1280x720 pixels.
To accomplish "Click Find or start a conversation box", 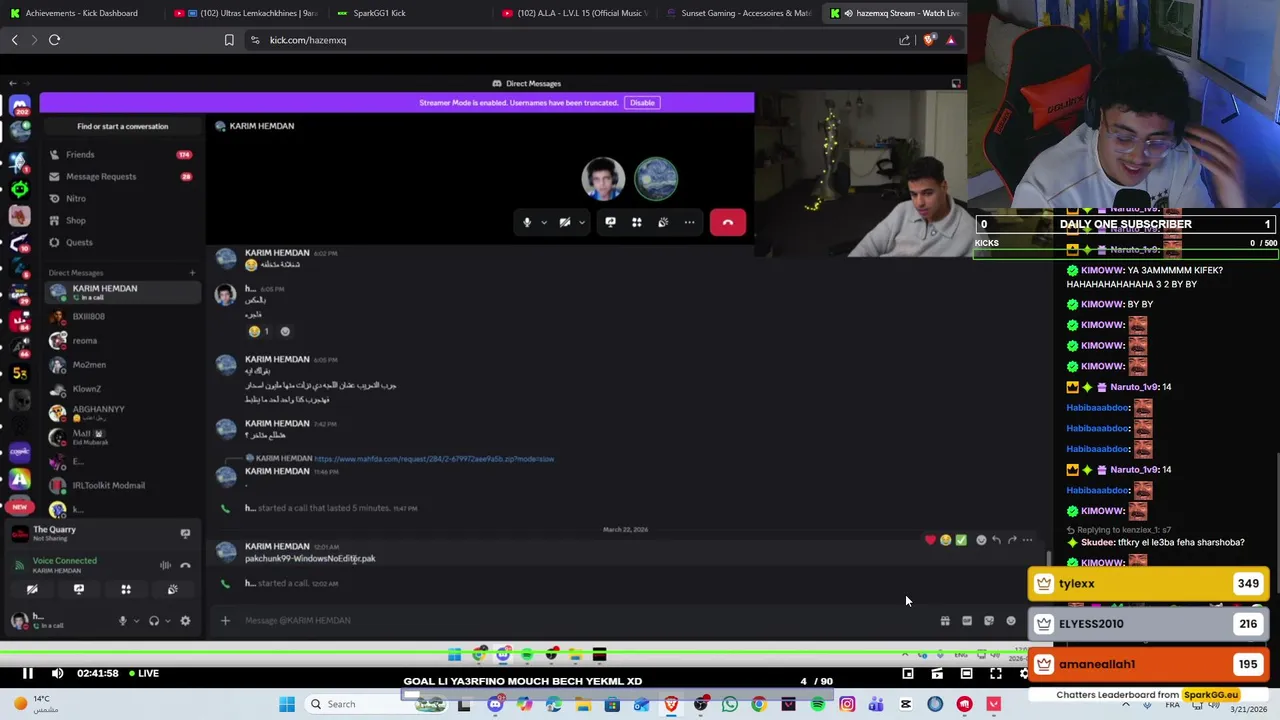I will click(122, 126).
